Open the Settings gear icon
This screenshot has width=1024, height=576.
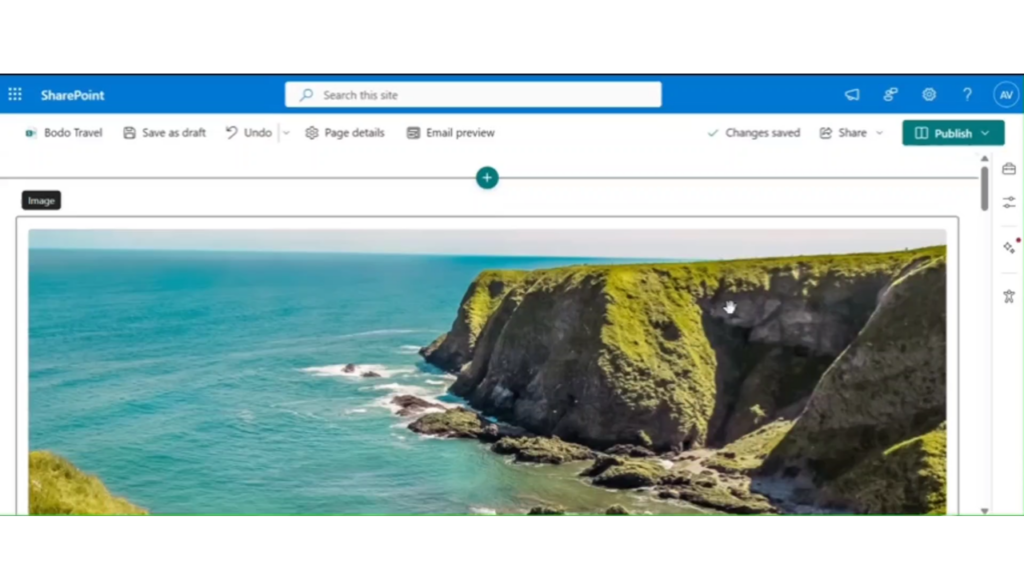[x=929, y=95]
